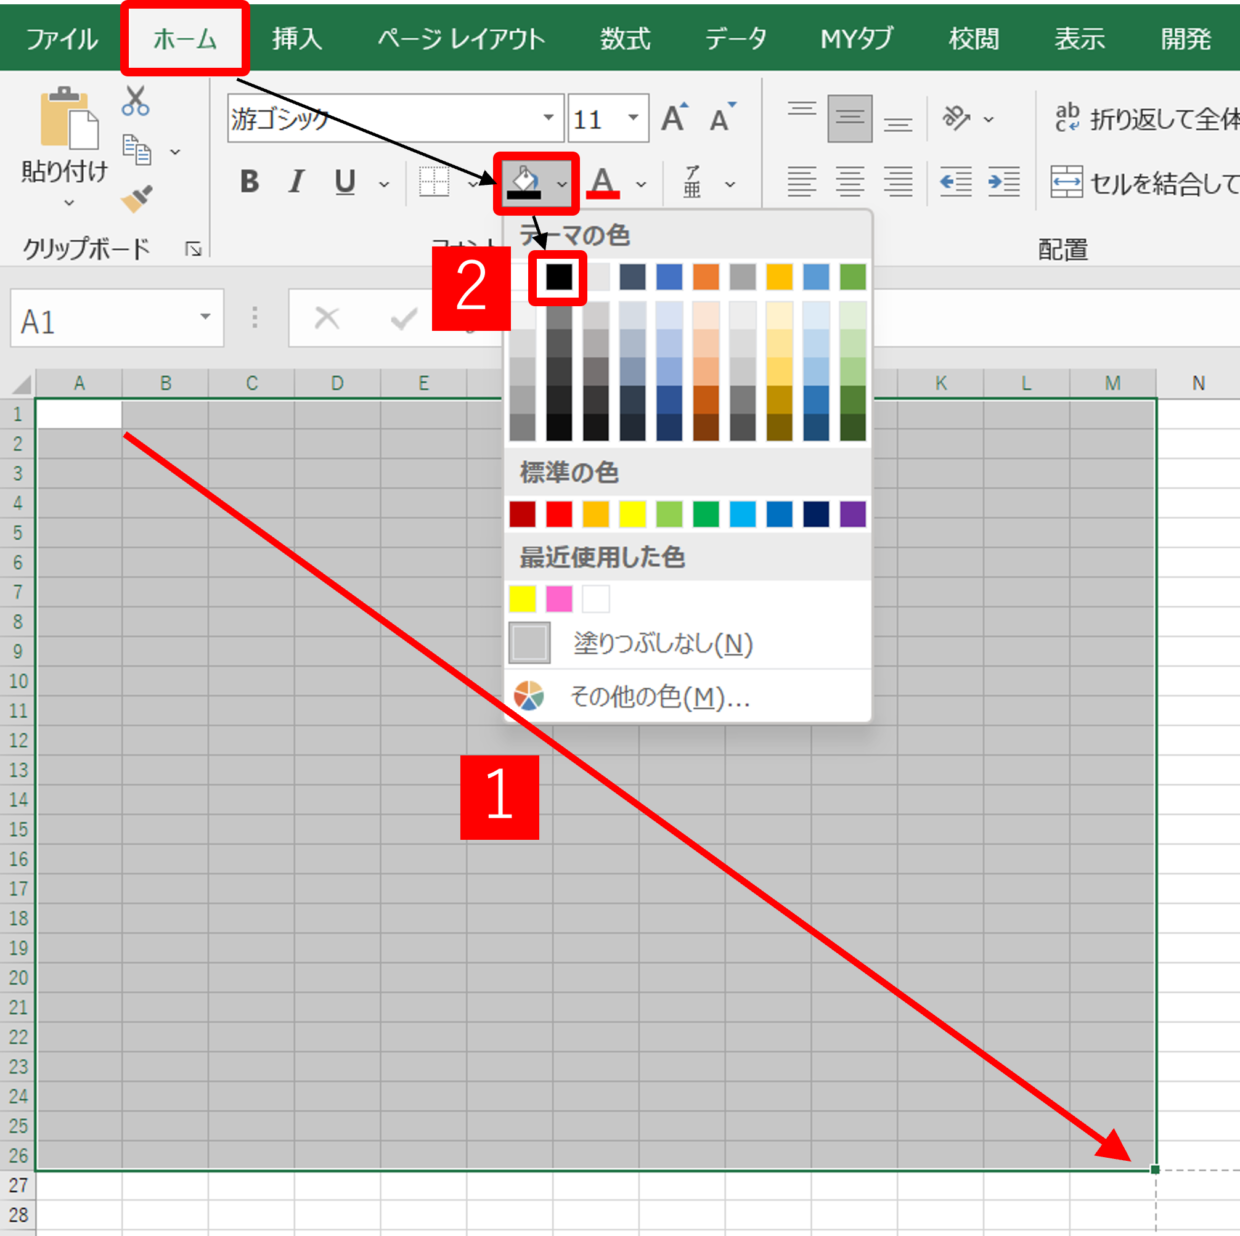Choose 塗りつぶしなし(N) option
Screen dimensions: 1240x1236
point(662,644)
